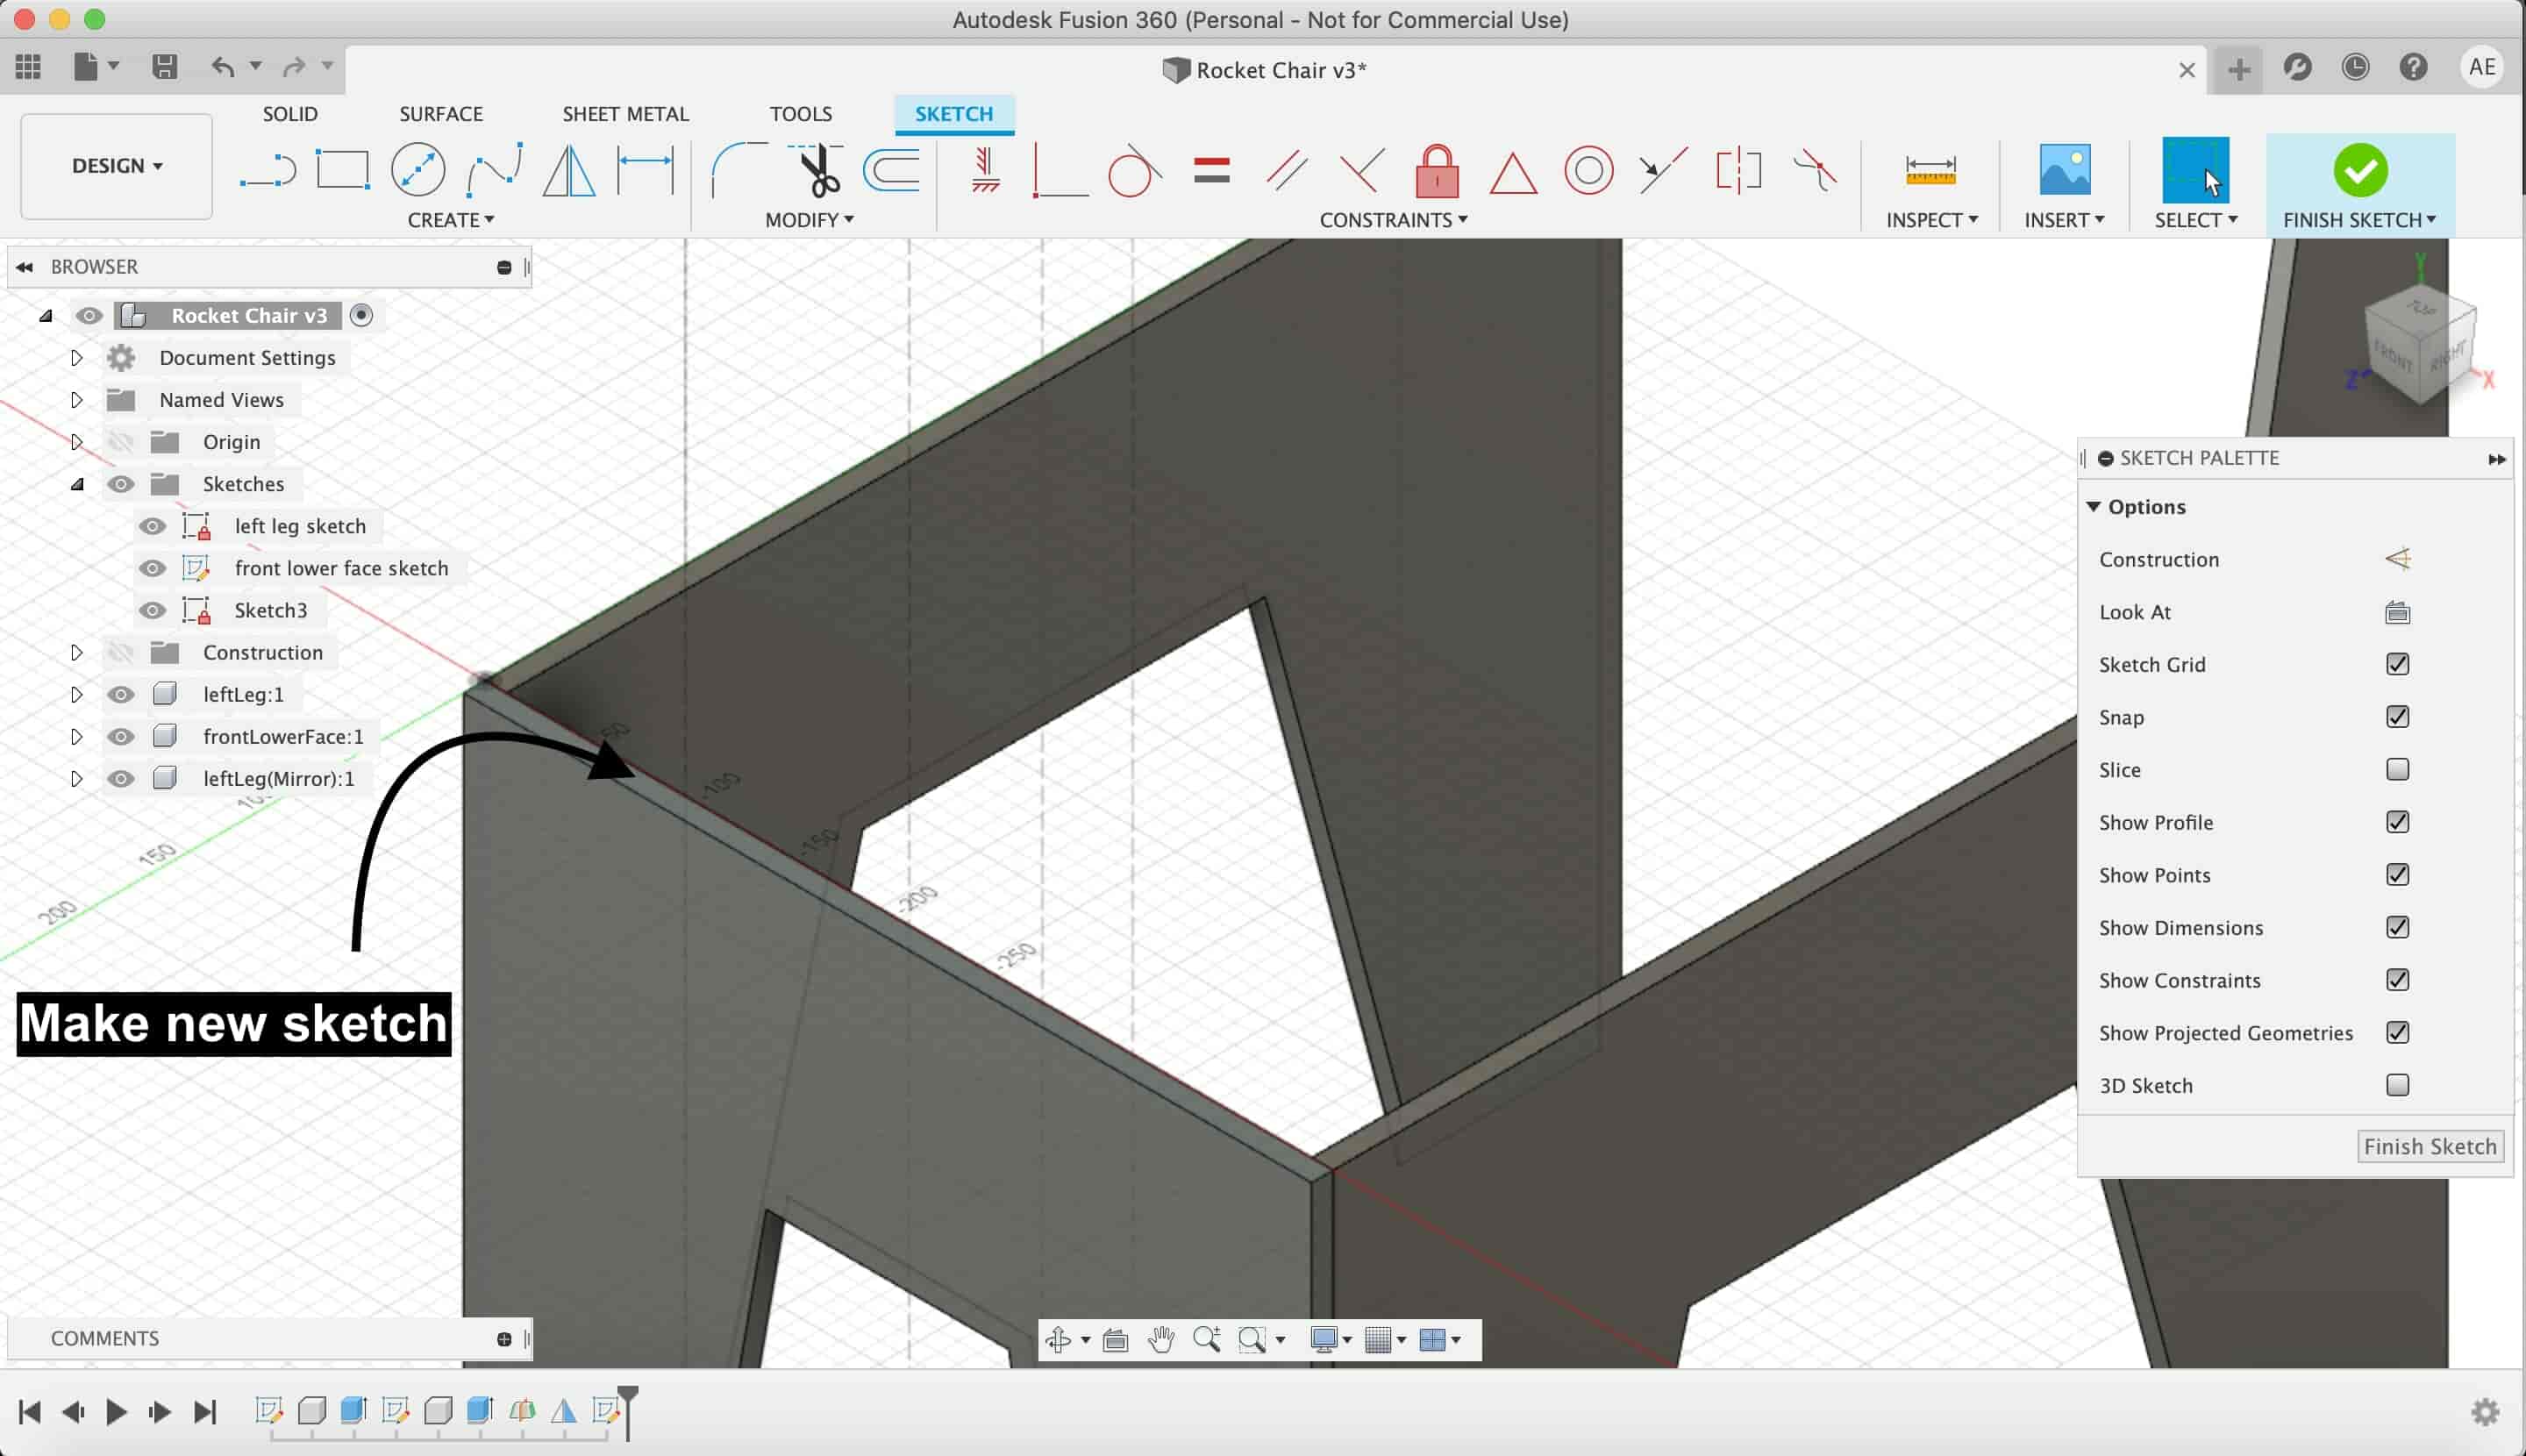The width and height of the screenshot is (2526, 1456).
Task: Select the Offset tool
Action: pos(891,170)
